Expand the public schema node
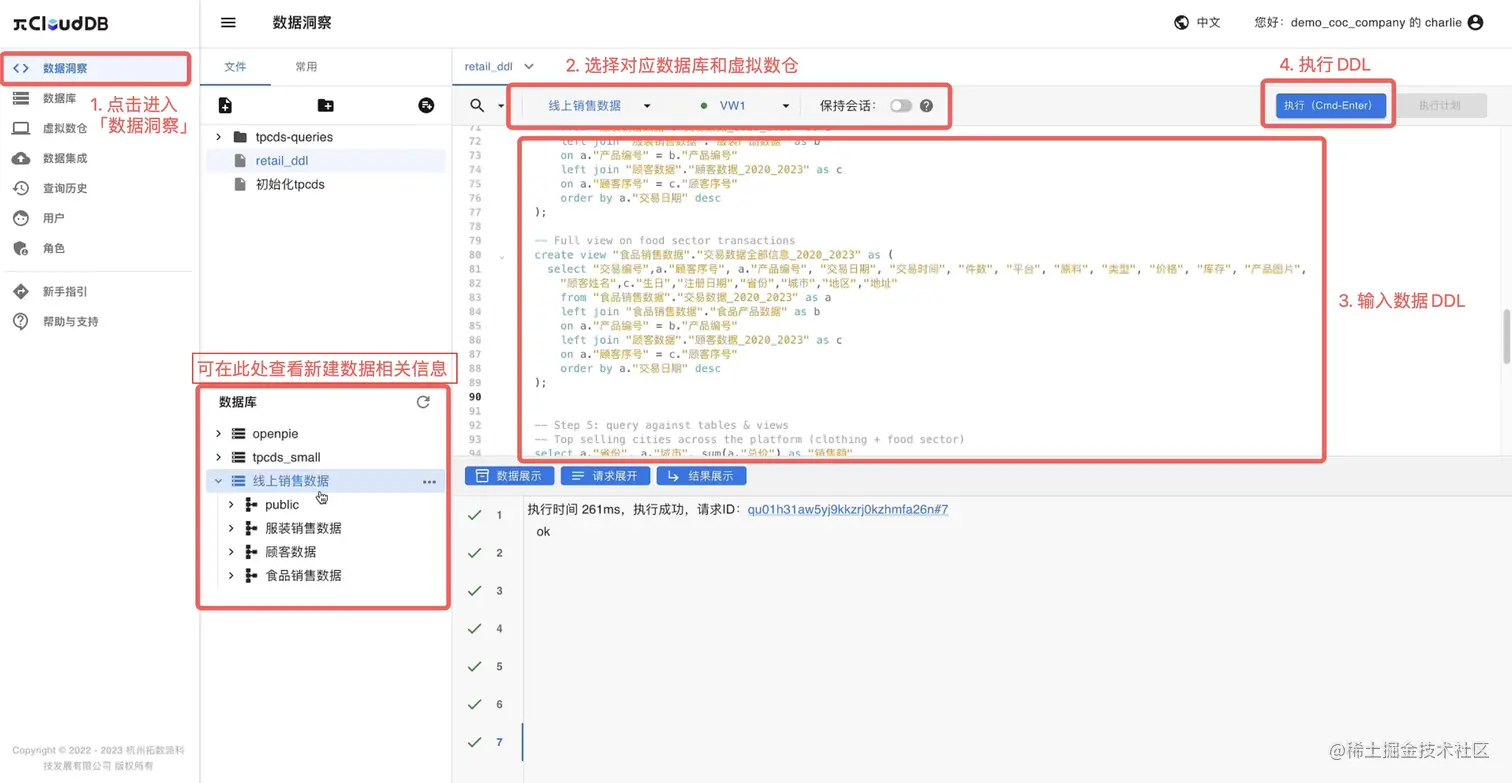This screenshot has width=1512, height=783. pos(231,505)
